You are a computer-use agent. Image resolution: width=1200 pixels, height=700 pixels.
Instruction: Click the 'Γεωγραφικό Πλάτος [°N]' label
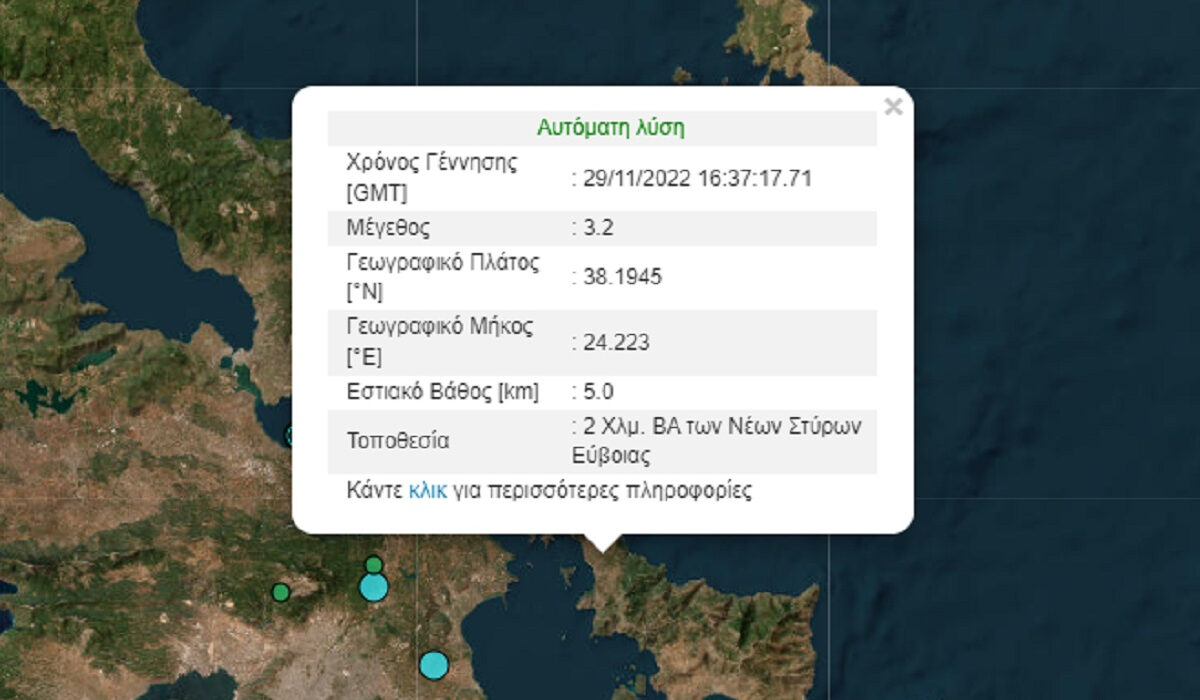coord(442,277)
